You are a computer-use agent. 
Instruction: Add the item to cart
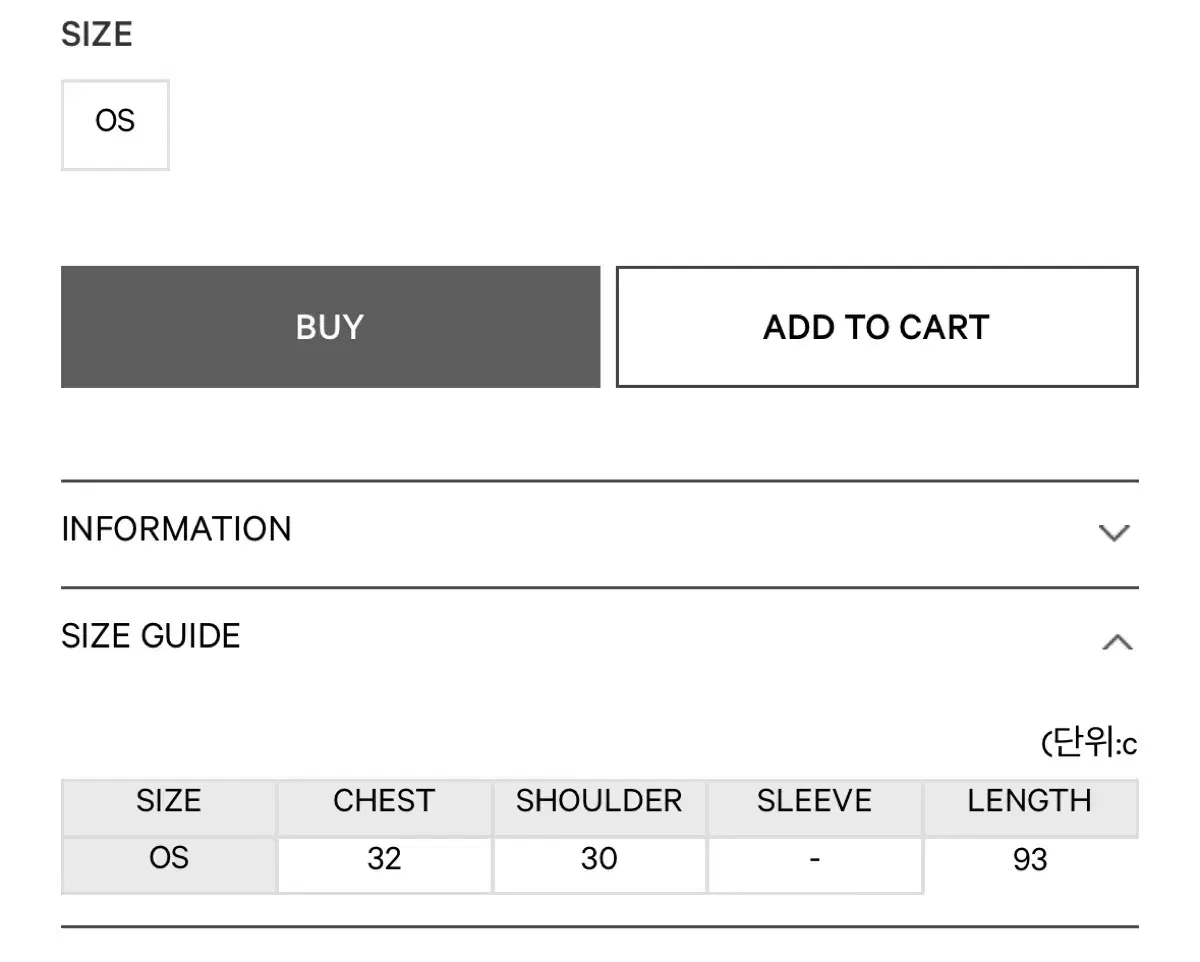coord(877,327)
